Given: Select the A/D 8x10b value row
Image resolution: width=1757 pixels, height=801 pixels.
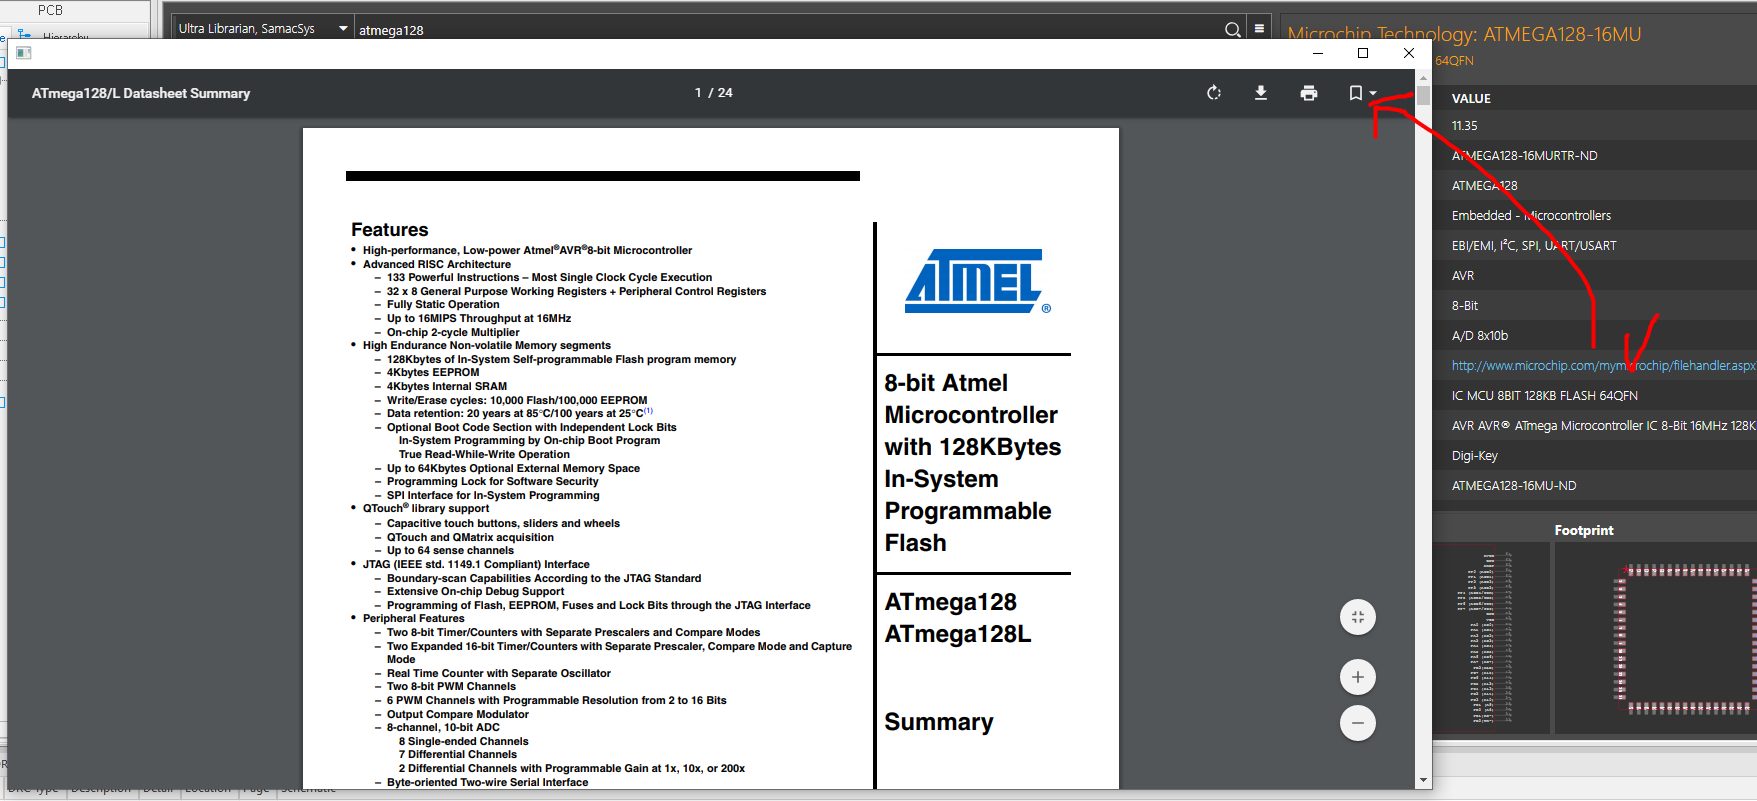Looking at the screenshot, I should pos(1594,336).
